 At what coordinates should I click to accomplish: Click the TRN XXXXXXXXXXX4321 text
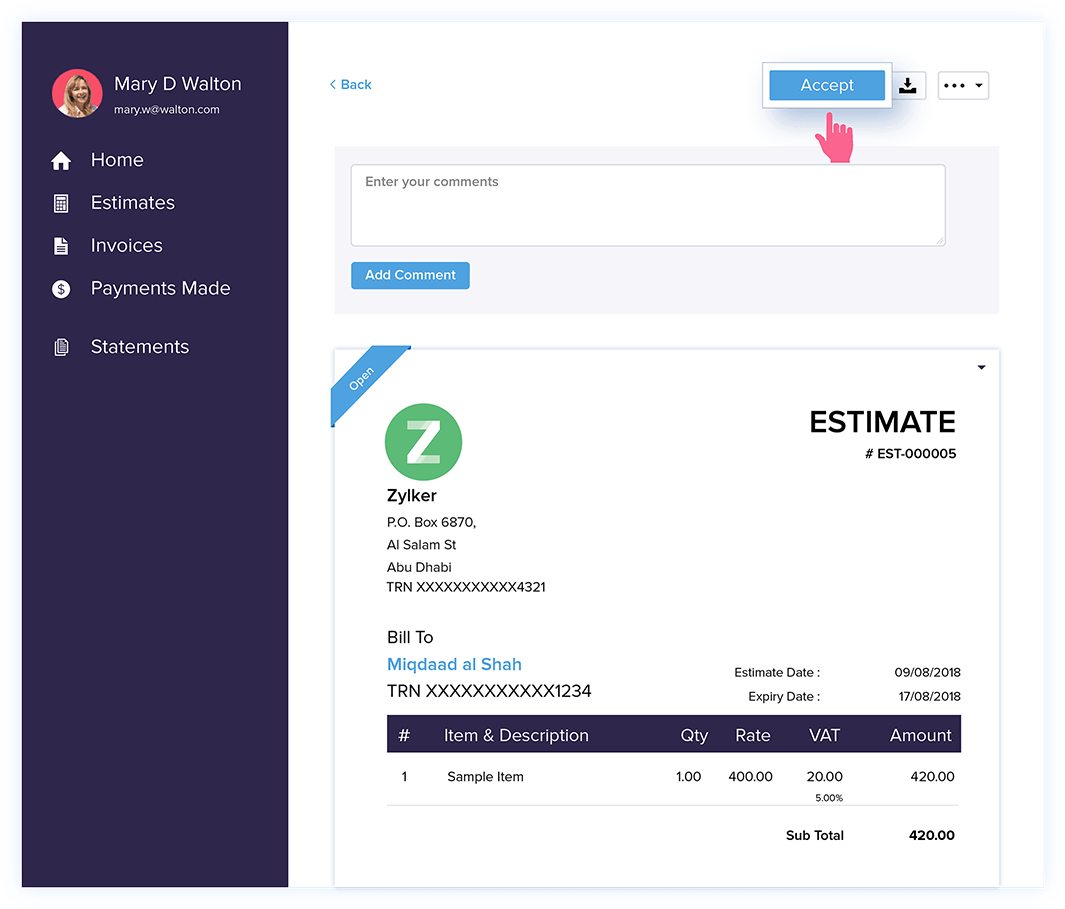coord(466,587)
